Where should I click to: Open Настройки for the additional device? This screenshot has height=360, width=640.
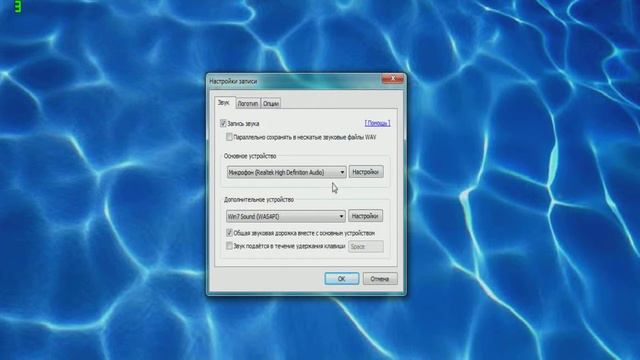pyautogui.click(x=365, y=216)
